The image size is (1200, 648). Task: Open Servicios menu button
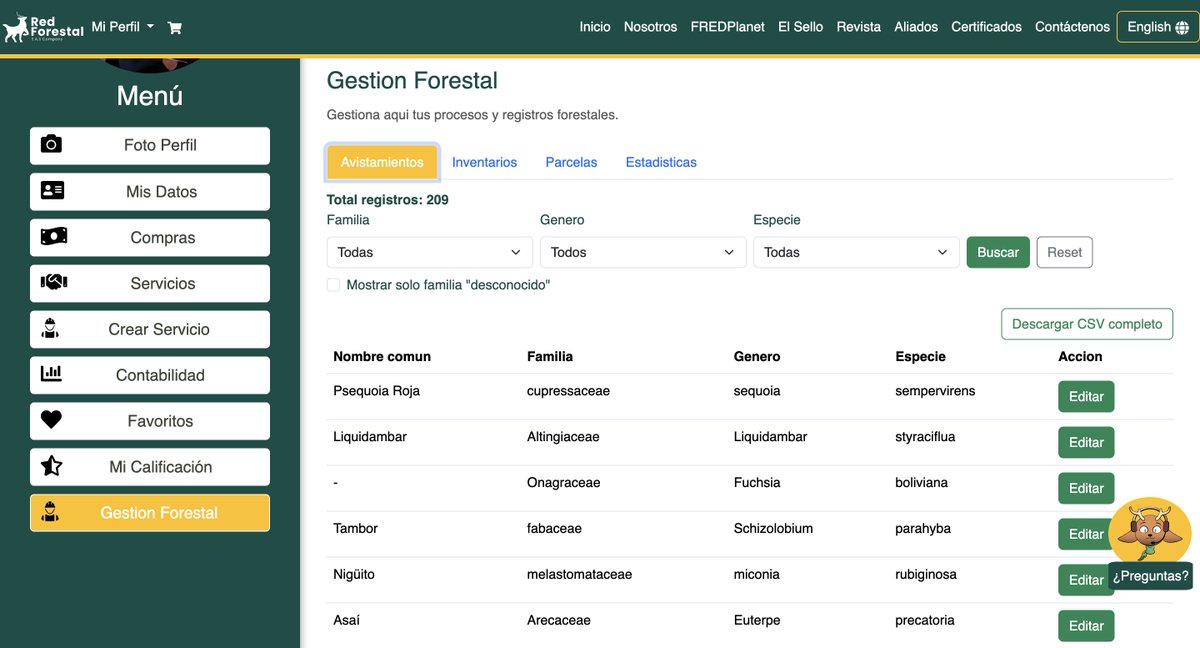tap(150, 283)
